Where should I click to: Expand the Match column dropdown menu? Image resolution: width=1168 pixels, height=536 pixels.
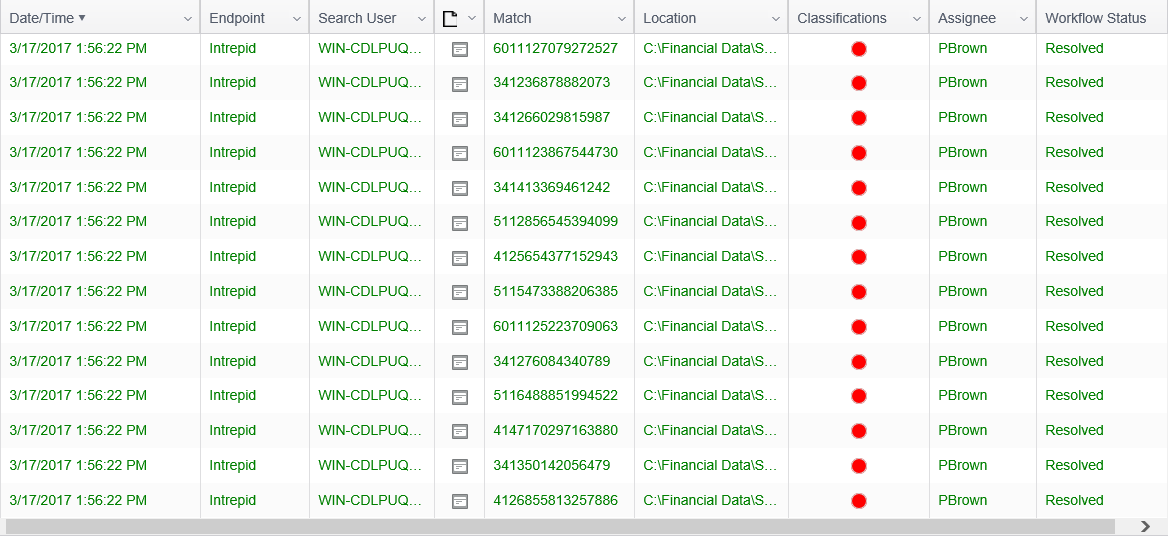621,19
